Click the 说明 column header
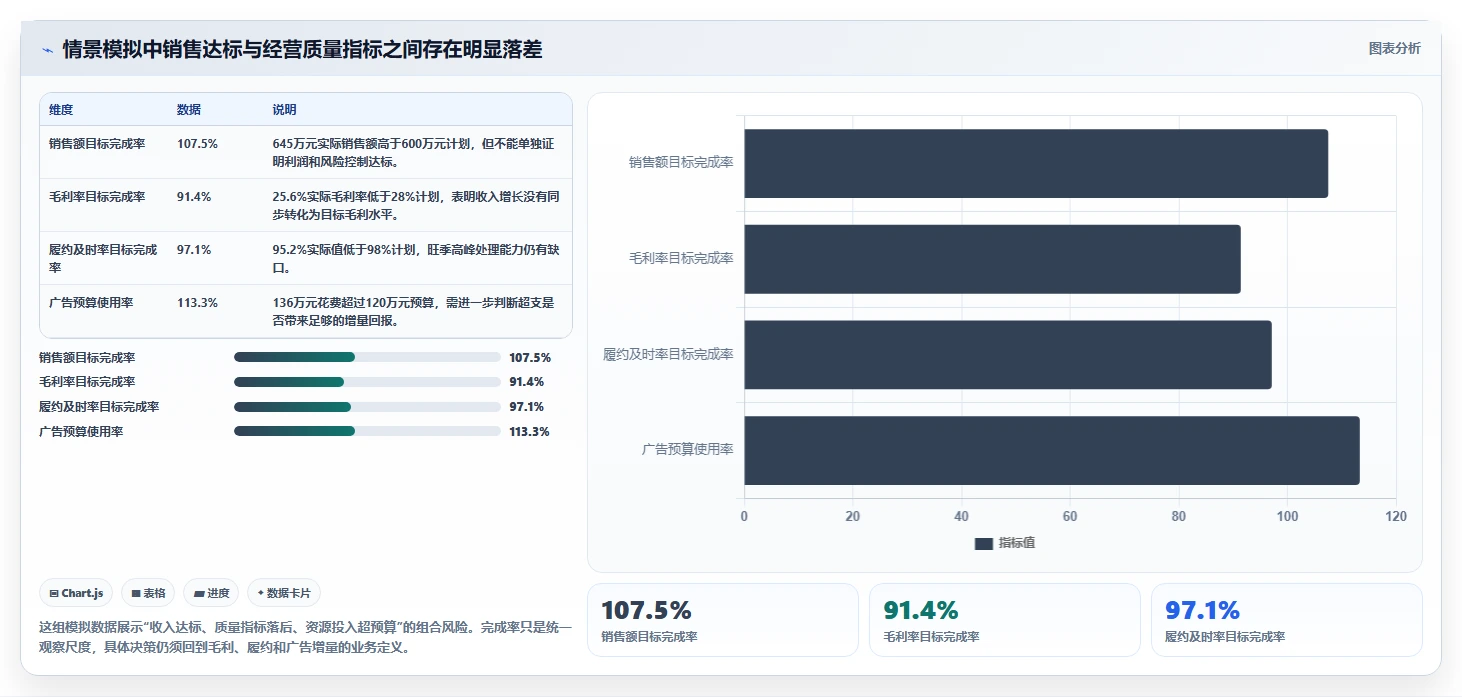 285,110
